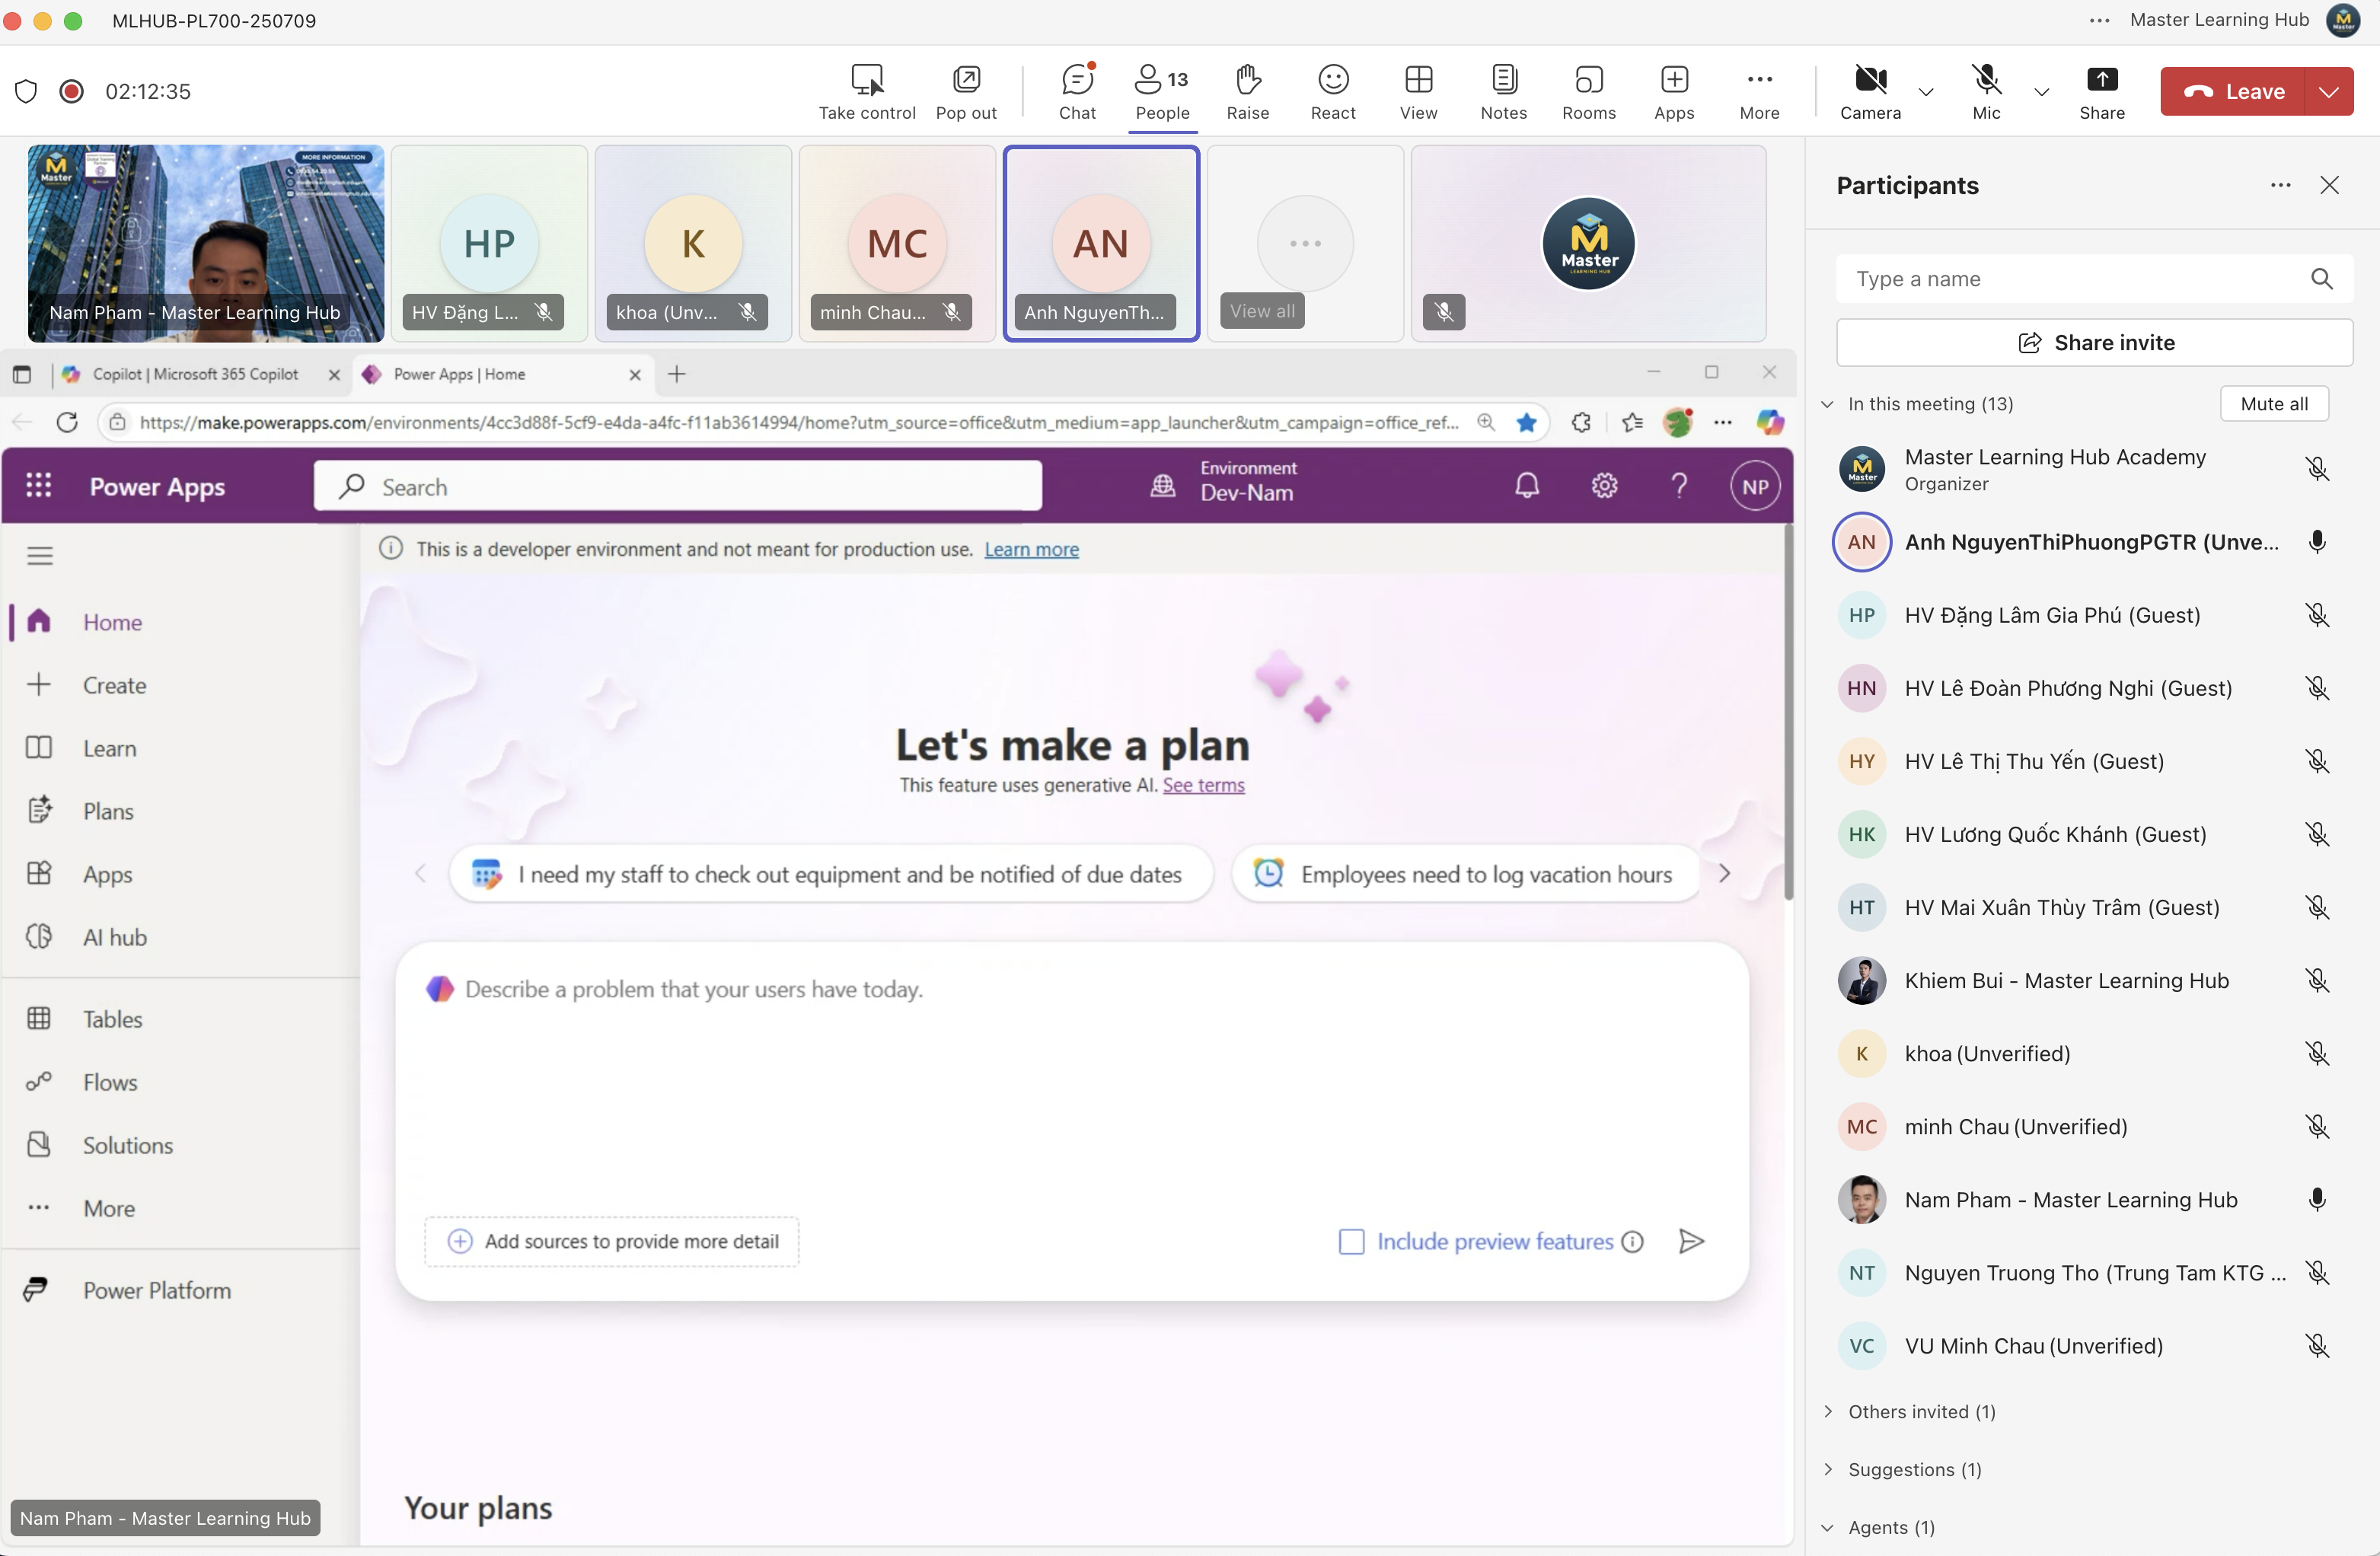
Task: Open Participants panel more options
Action: coord(2280,185)
